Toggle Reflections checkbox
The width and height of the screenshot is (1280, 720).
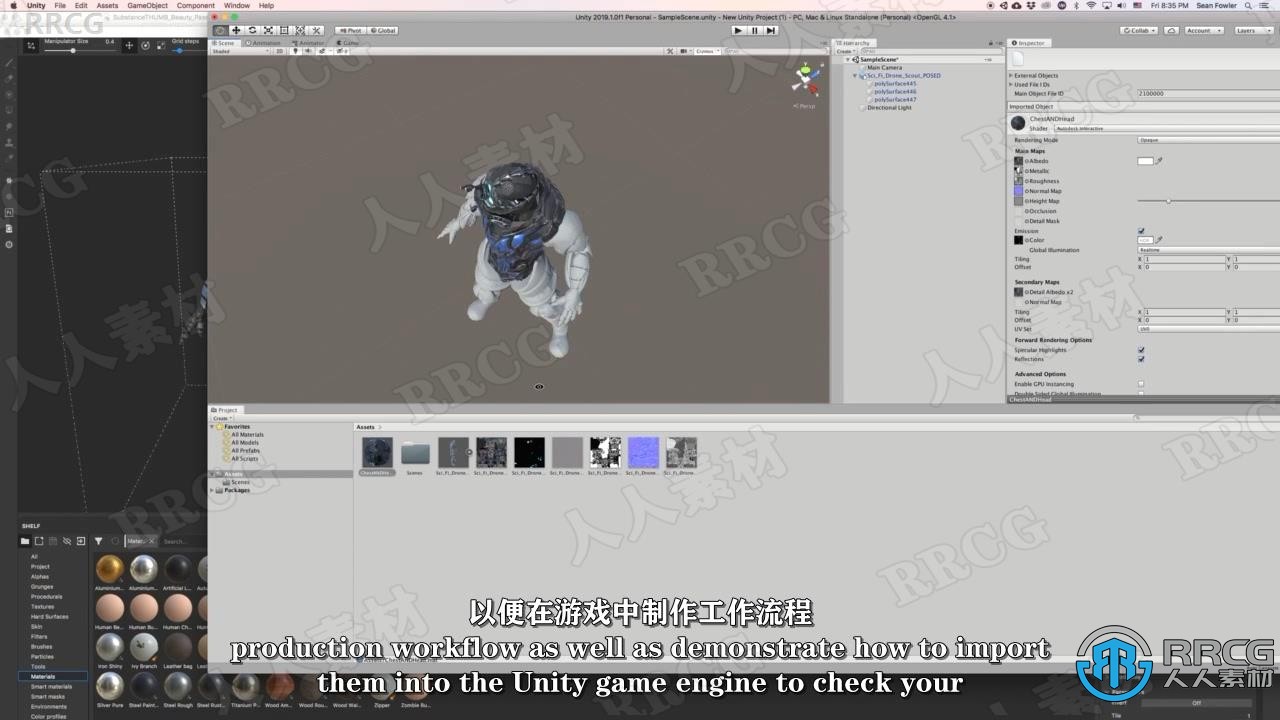click(1141, 359)
